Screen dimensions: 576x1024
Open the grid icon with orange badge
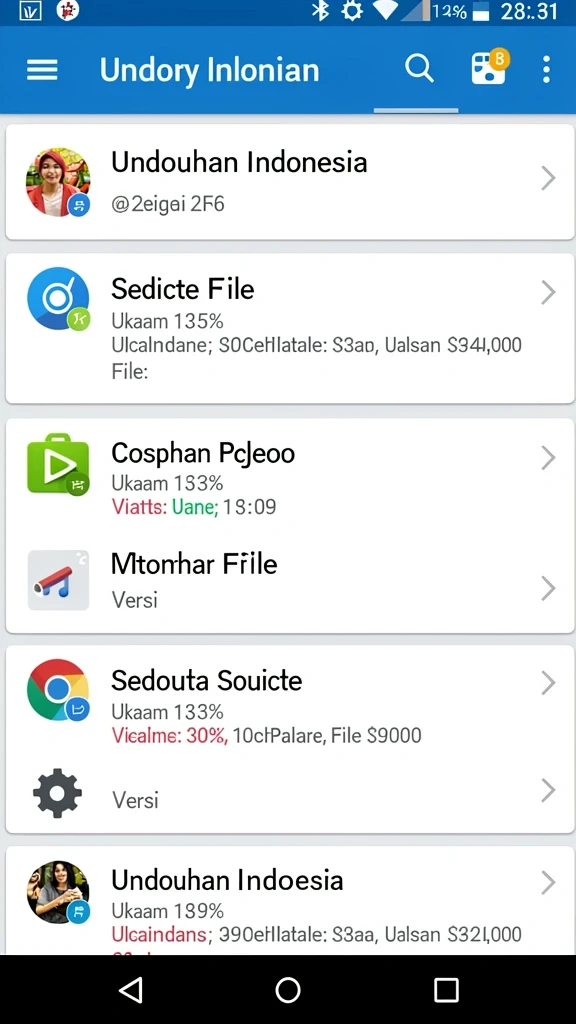coord(490,67)
